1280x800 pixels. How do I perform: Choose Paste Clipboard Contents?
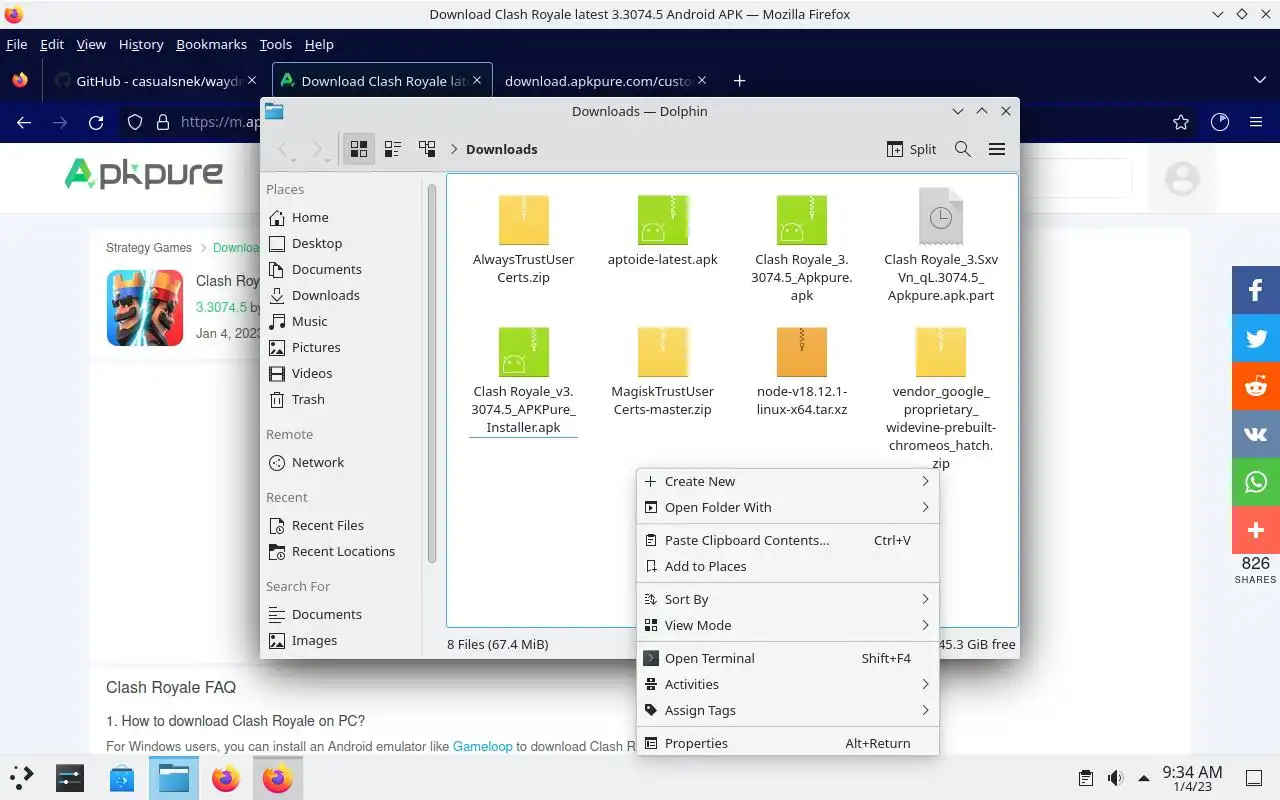pyautogui.click(x=788, y=540)
